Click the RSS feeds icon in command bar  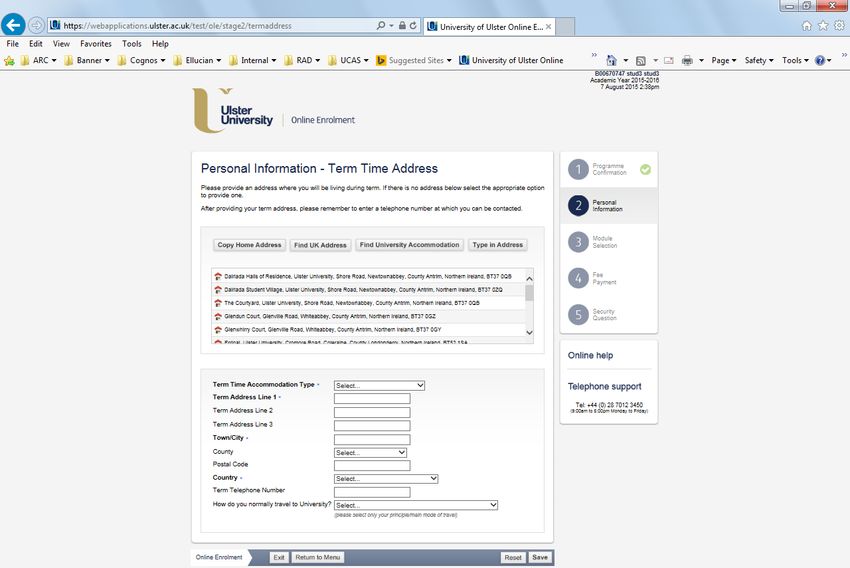[x=641, y=61]
